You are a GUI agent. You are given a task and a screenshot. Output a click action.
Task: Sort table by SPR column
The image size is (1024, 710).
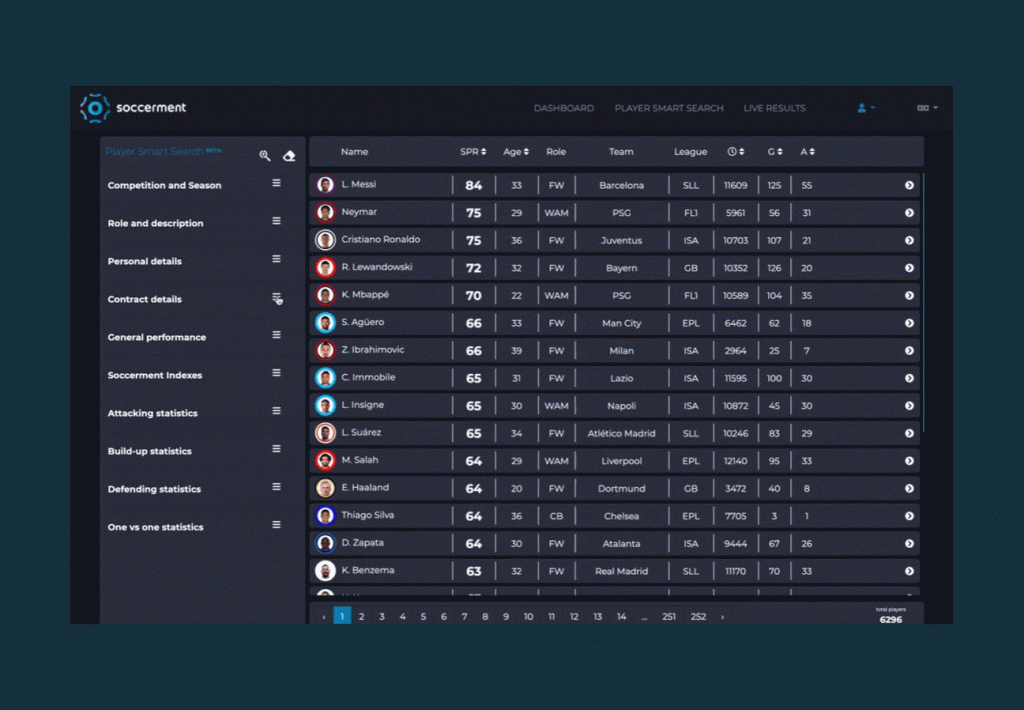[473, 152]
